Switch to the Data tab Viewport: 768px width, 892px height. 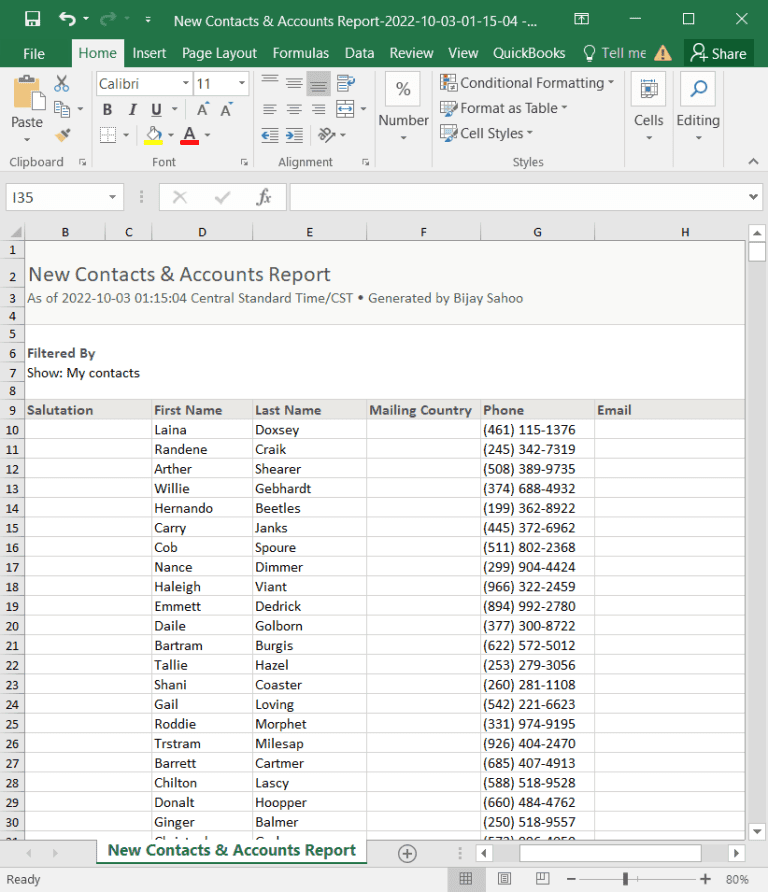[360, 53]
